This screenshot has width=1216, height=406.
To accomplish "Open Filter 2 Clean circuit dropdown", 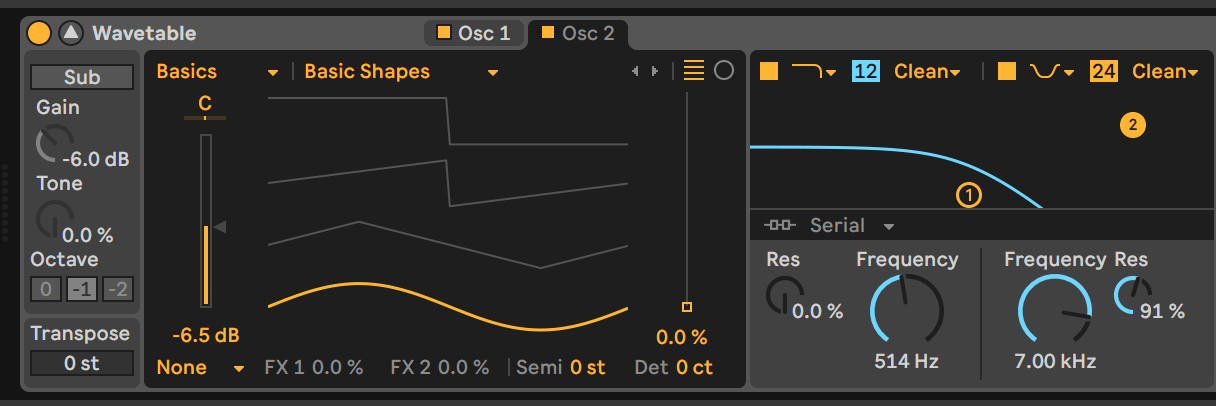I will [1165, 72].
